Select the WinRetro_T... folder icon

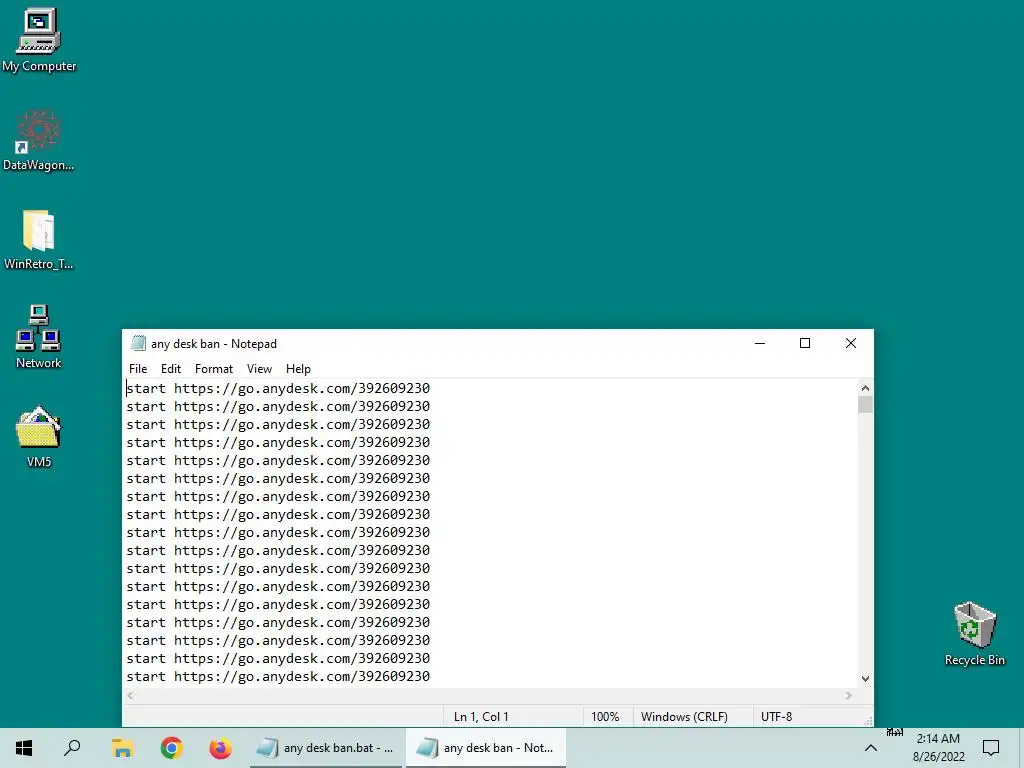pos(39,239)
